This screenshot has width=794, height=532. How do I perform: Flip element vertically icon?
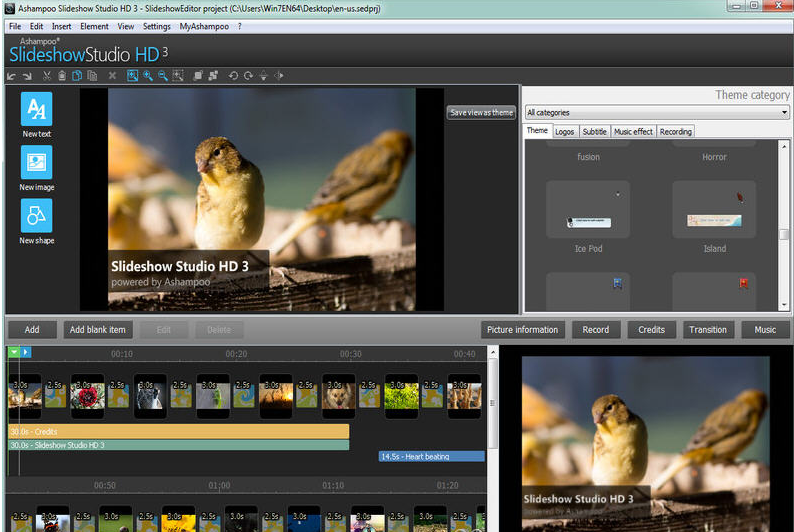tap(263, 76)
